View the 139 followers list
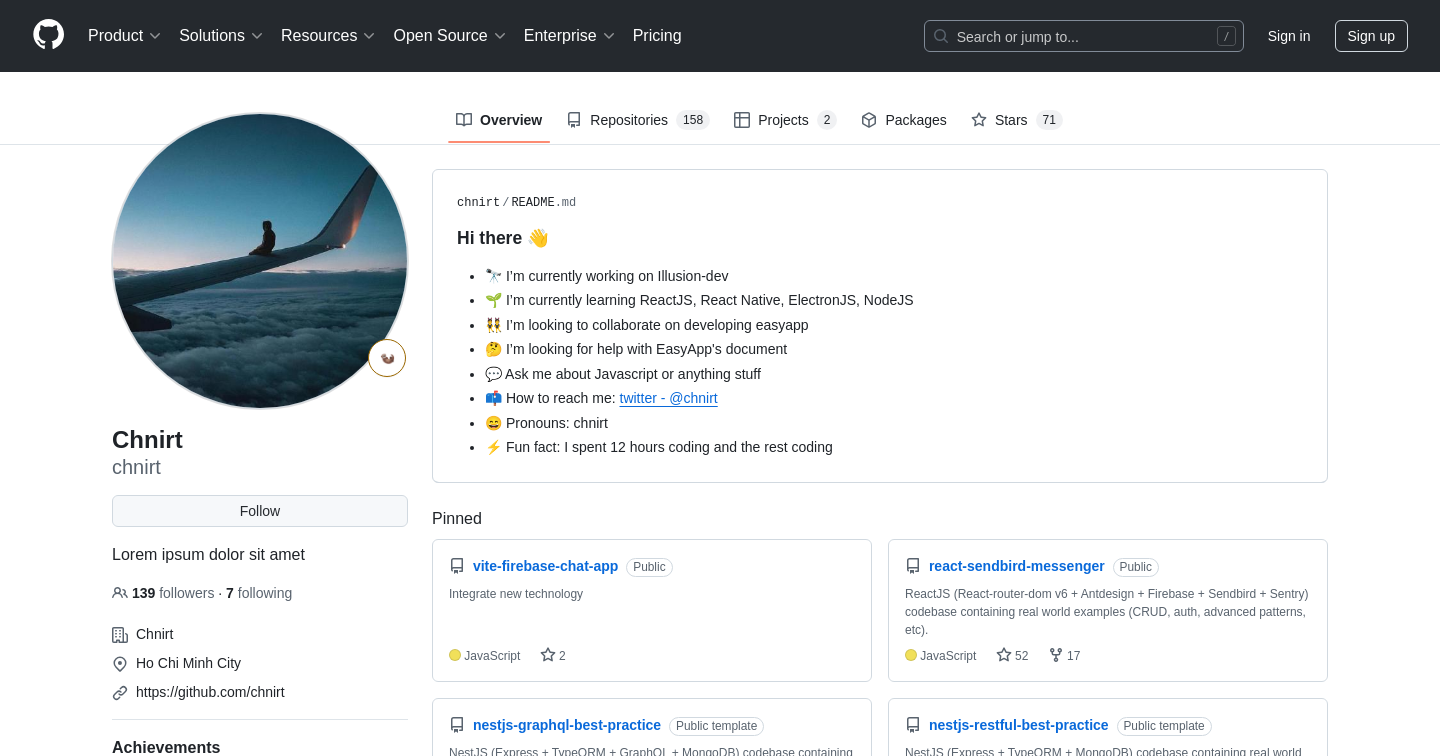The image size is (1440, 756). (x=173, y=593)
